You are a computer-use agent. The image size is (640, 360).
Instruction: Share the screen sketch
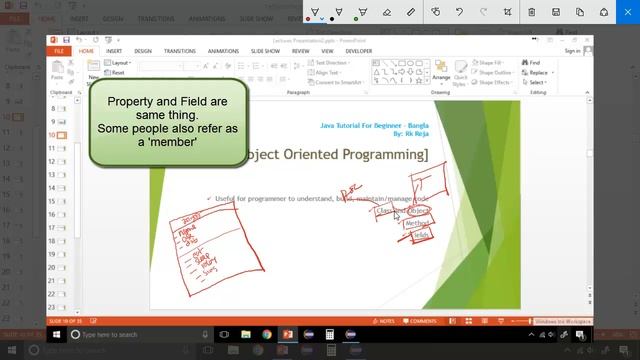point(604,12)
